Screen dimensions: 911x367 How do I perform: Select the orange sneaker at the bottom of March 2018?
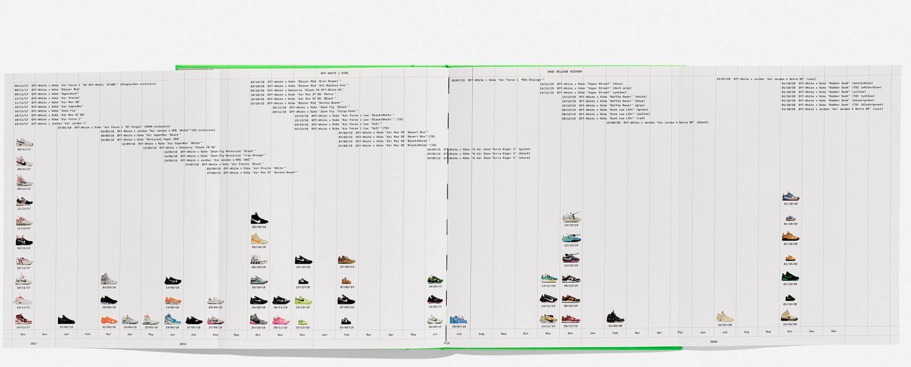coord(109,320)
